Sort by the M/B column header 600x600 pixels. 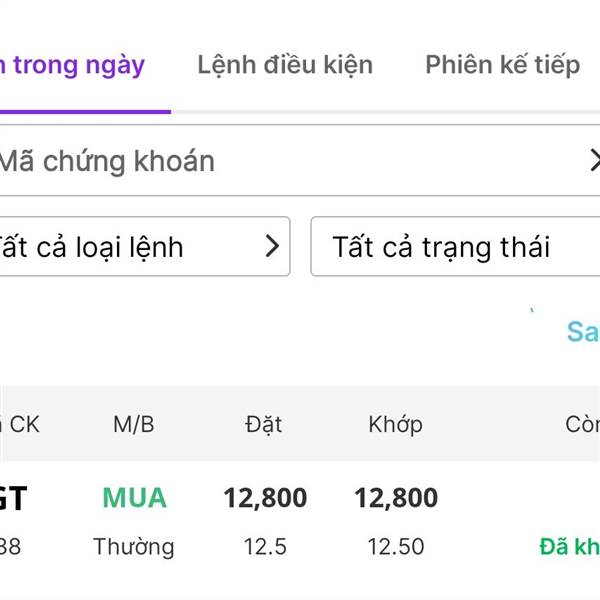(x=134, y=424)
